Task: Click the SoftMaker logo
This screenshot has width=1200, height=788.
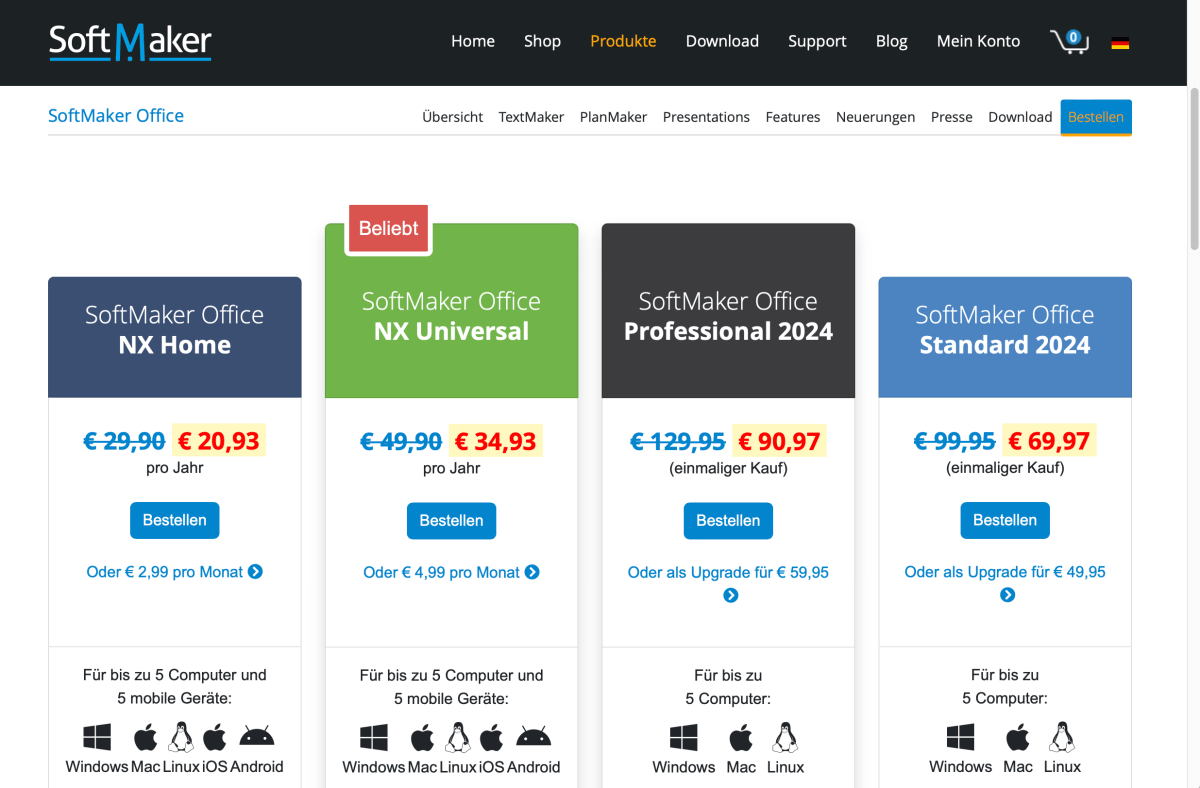Action: click(130, 42)
